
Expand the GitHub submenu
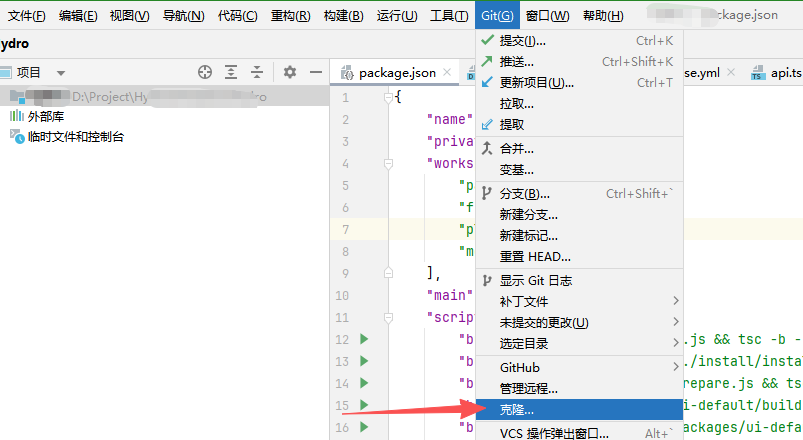pos(579,368)
